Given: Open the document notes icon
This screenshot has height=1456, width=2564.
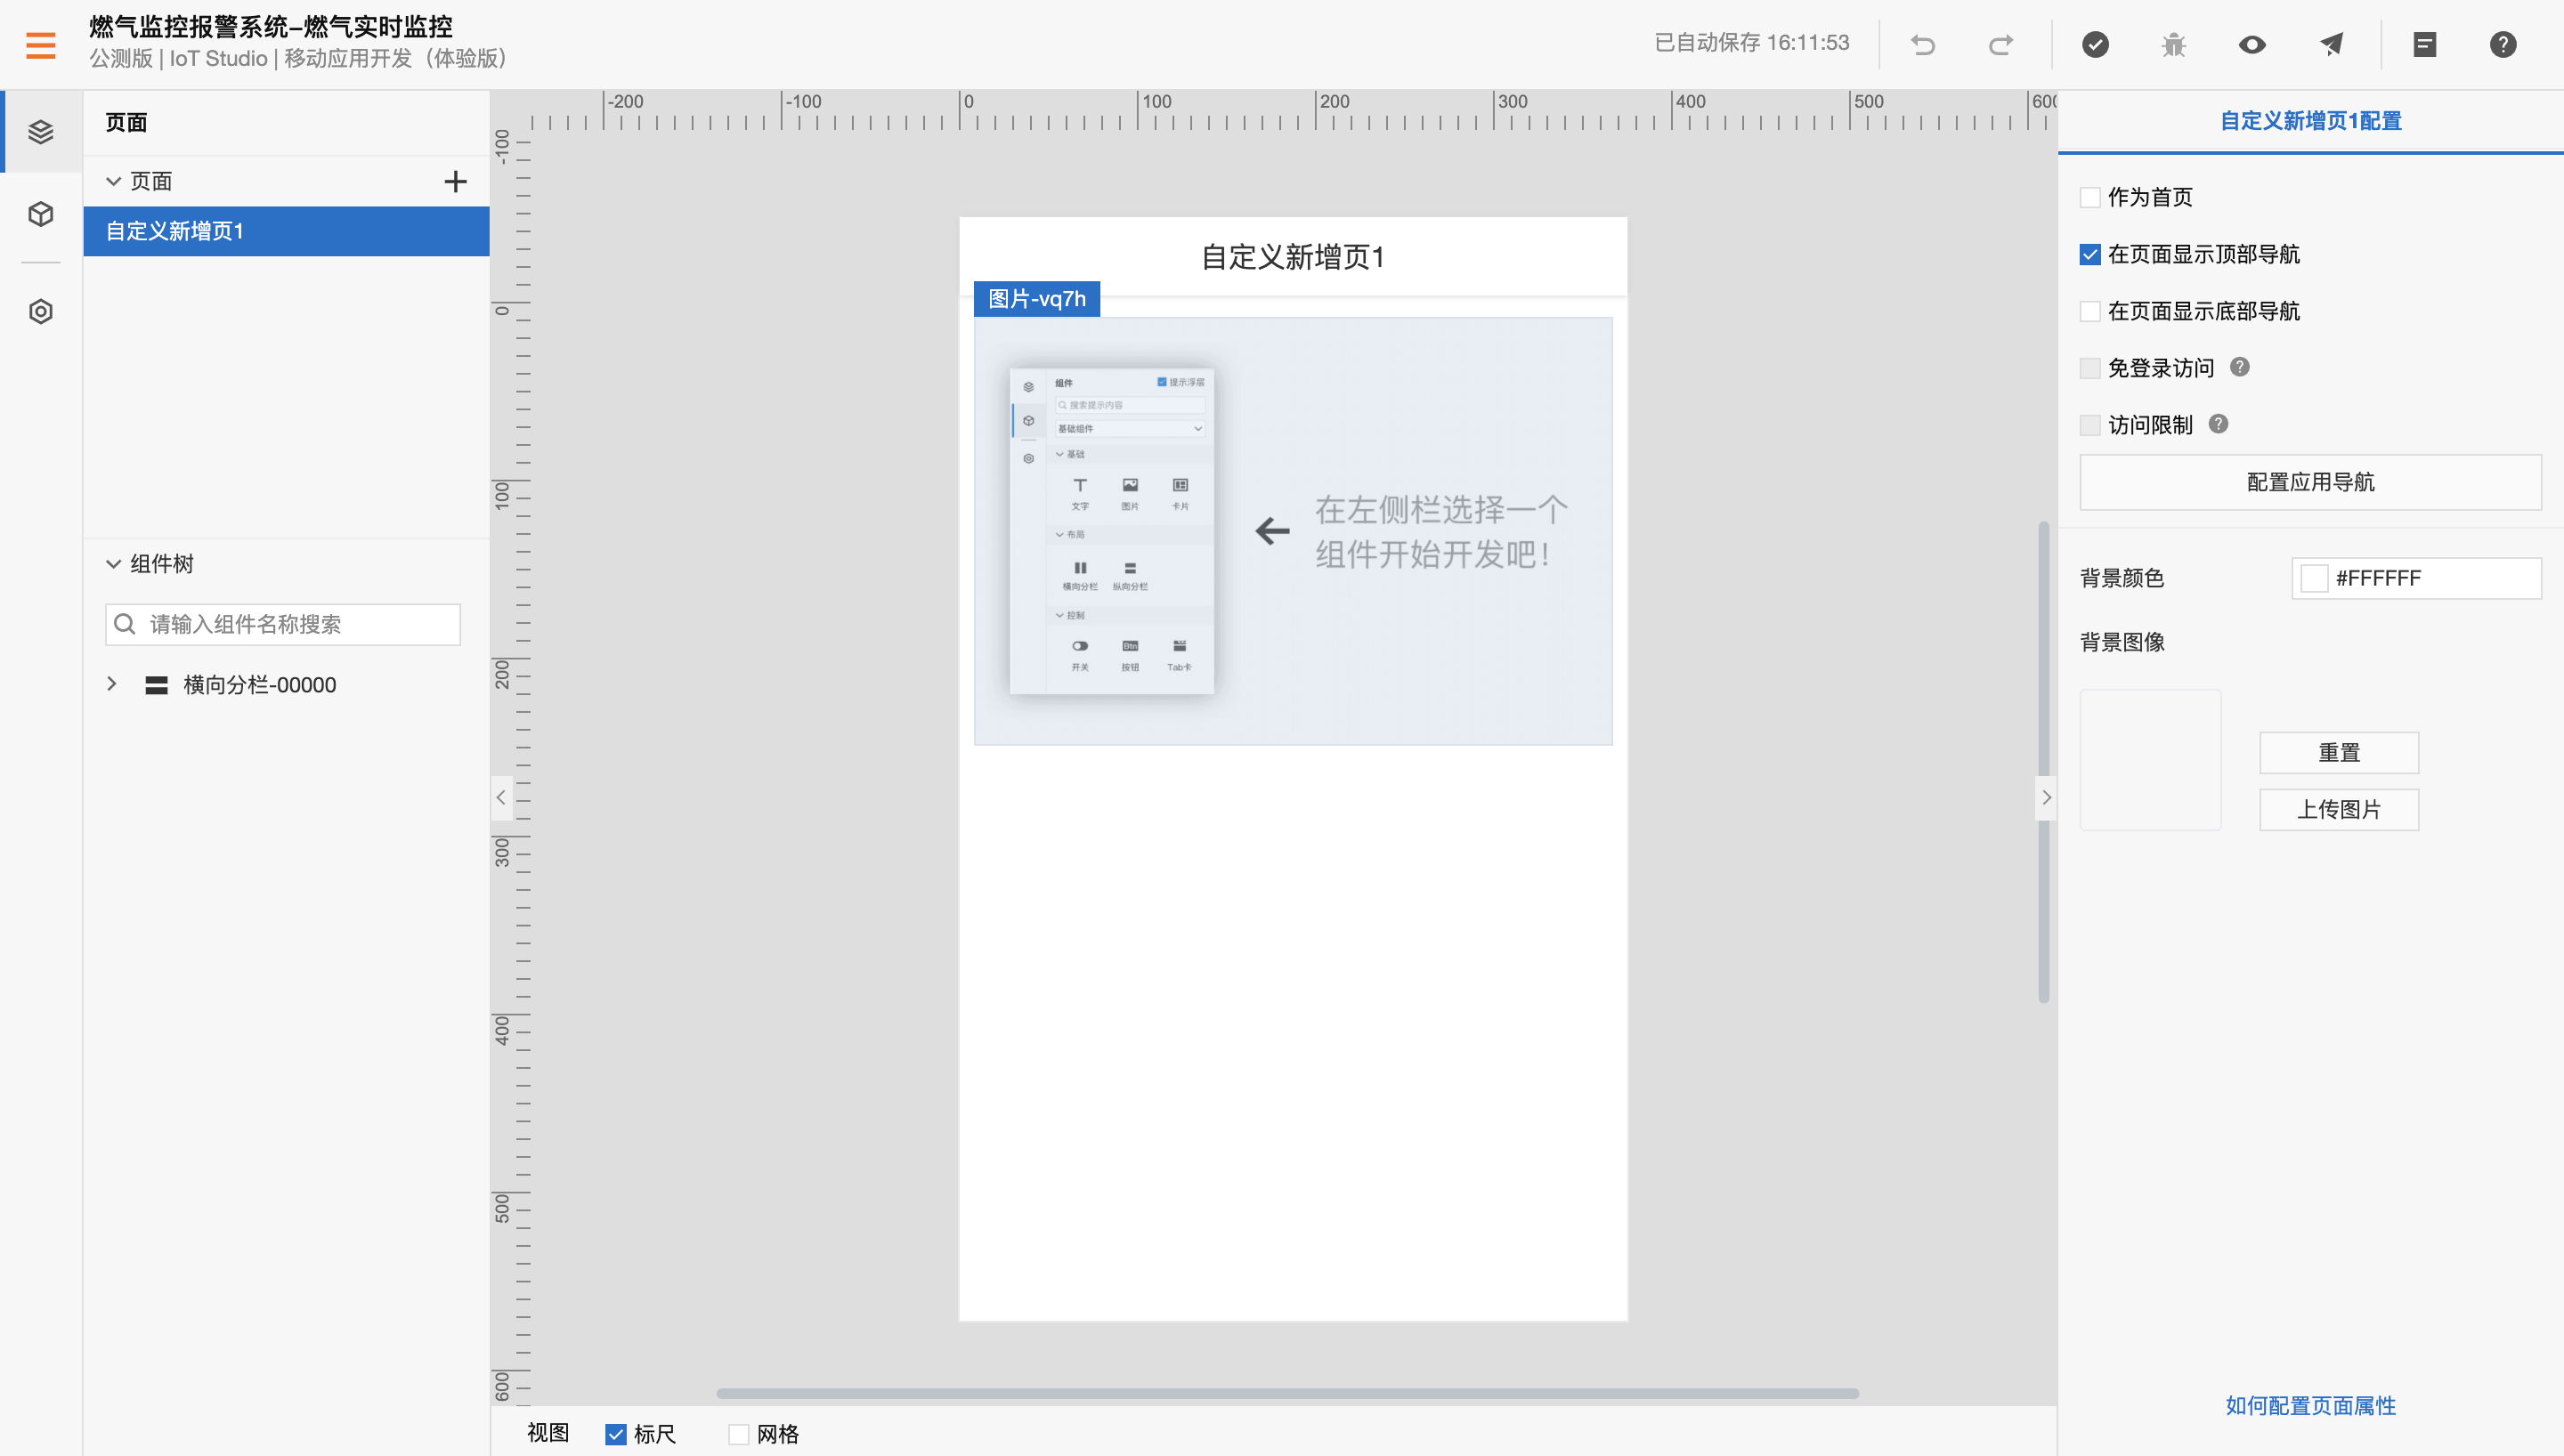Looking at the screenshot, I should point(2425,44).
